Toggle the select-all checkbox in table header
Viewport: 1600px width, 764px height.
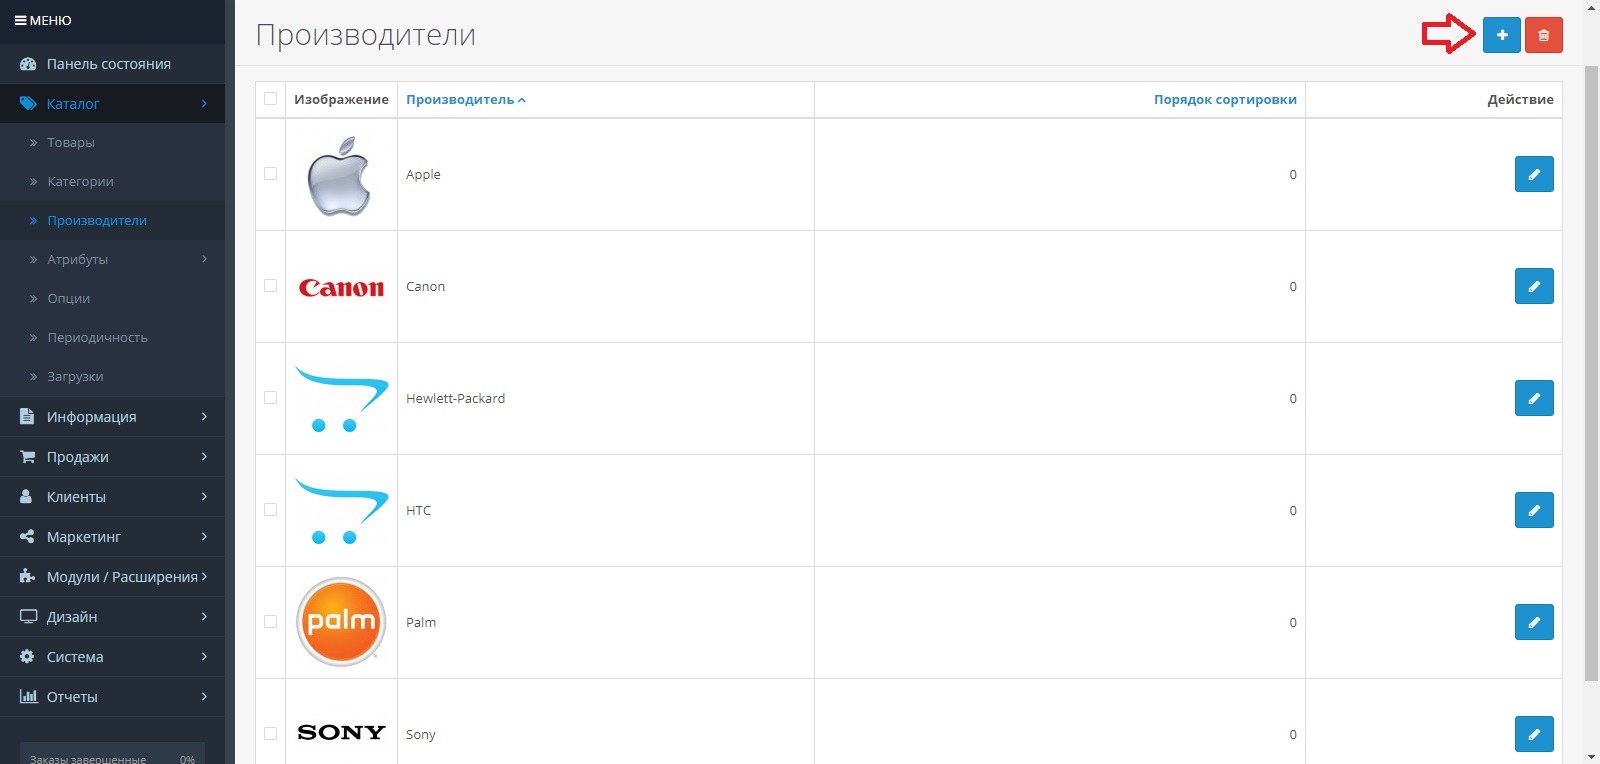pyautogui.click(x=270, y=99)
